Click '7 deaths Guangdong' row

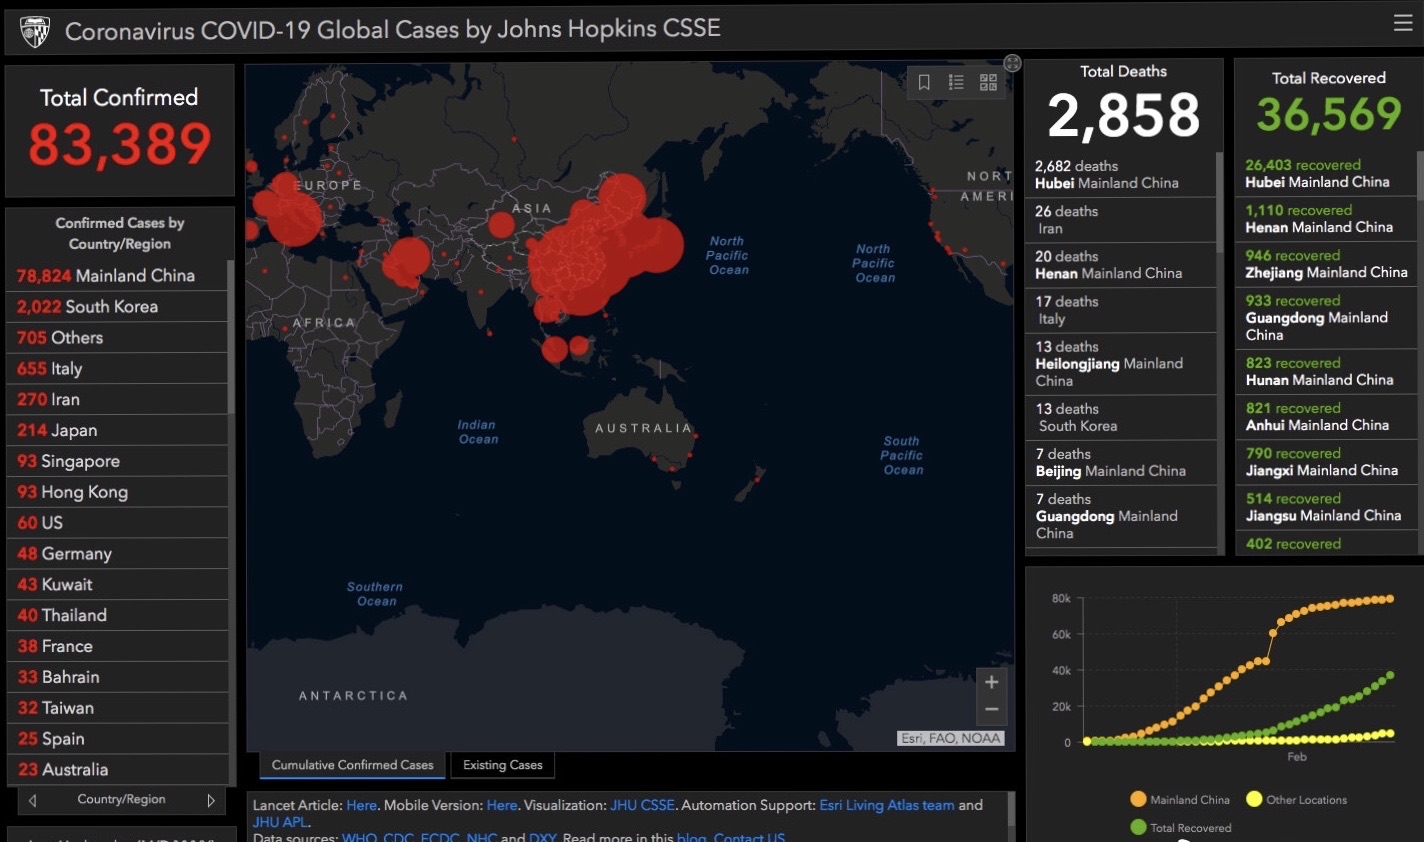[x=1121, y=516]
